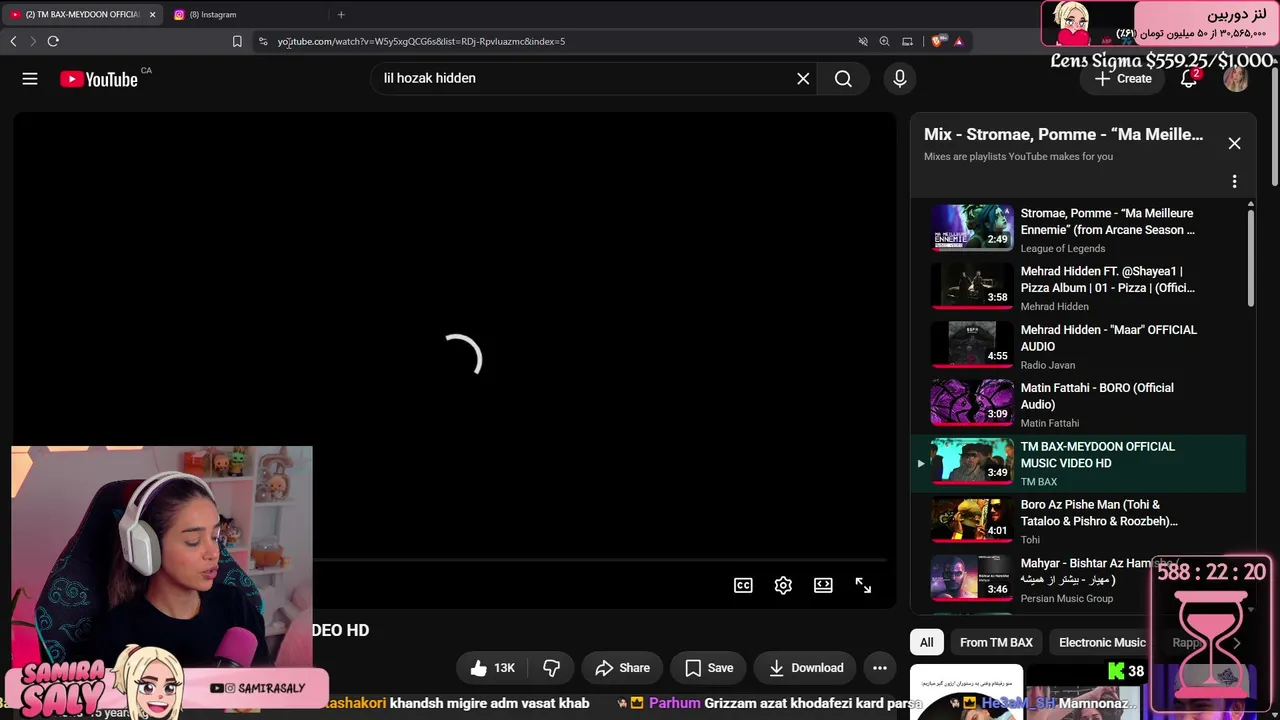1280x720 pixels.
Task: Click the search magnifier button
Action: point(843,79)
